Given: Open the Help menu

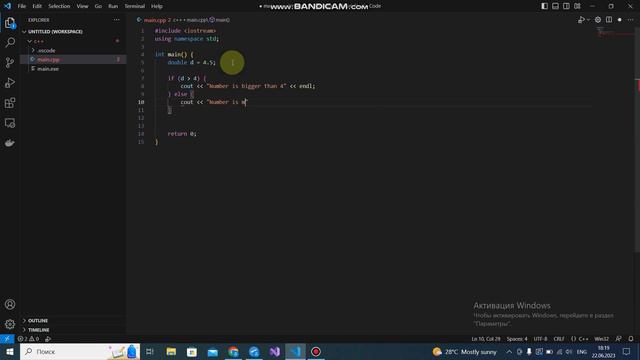Looking at the screenshot, I should point(157,6).
